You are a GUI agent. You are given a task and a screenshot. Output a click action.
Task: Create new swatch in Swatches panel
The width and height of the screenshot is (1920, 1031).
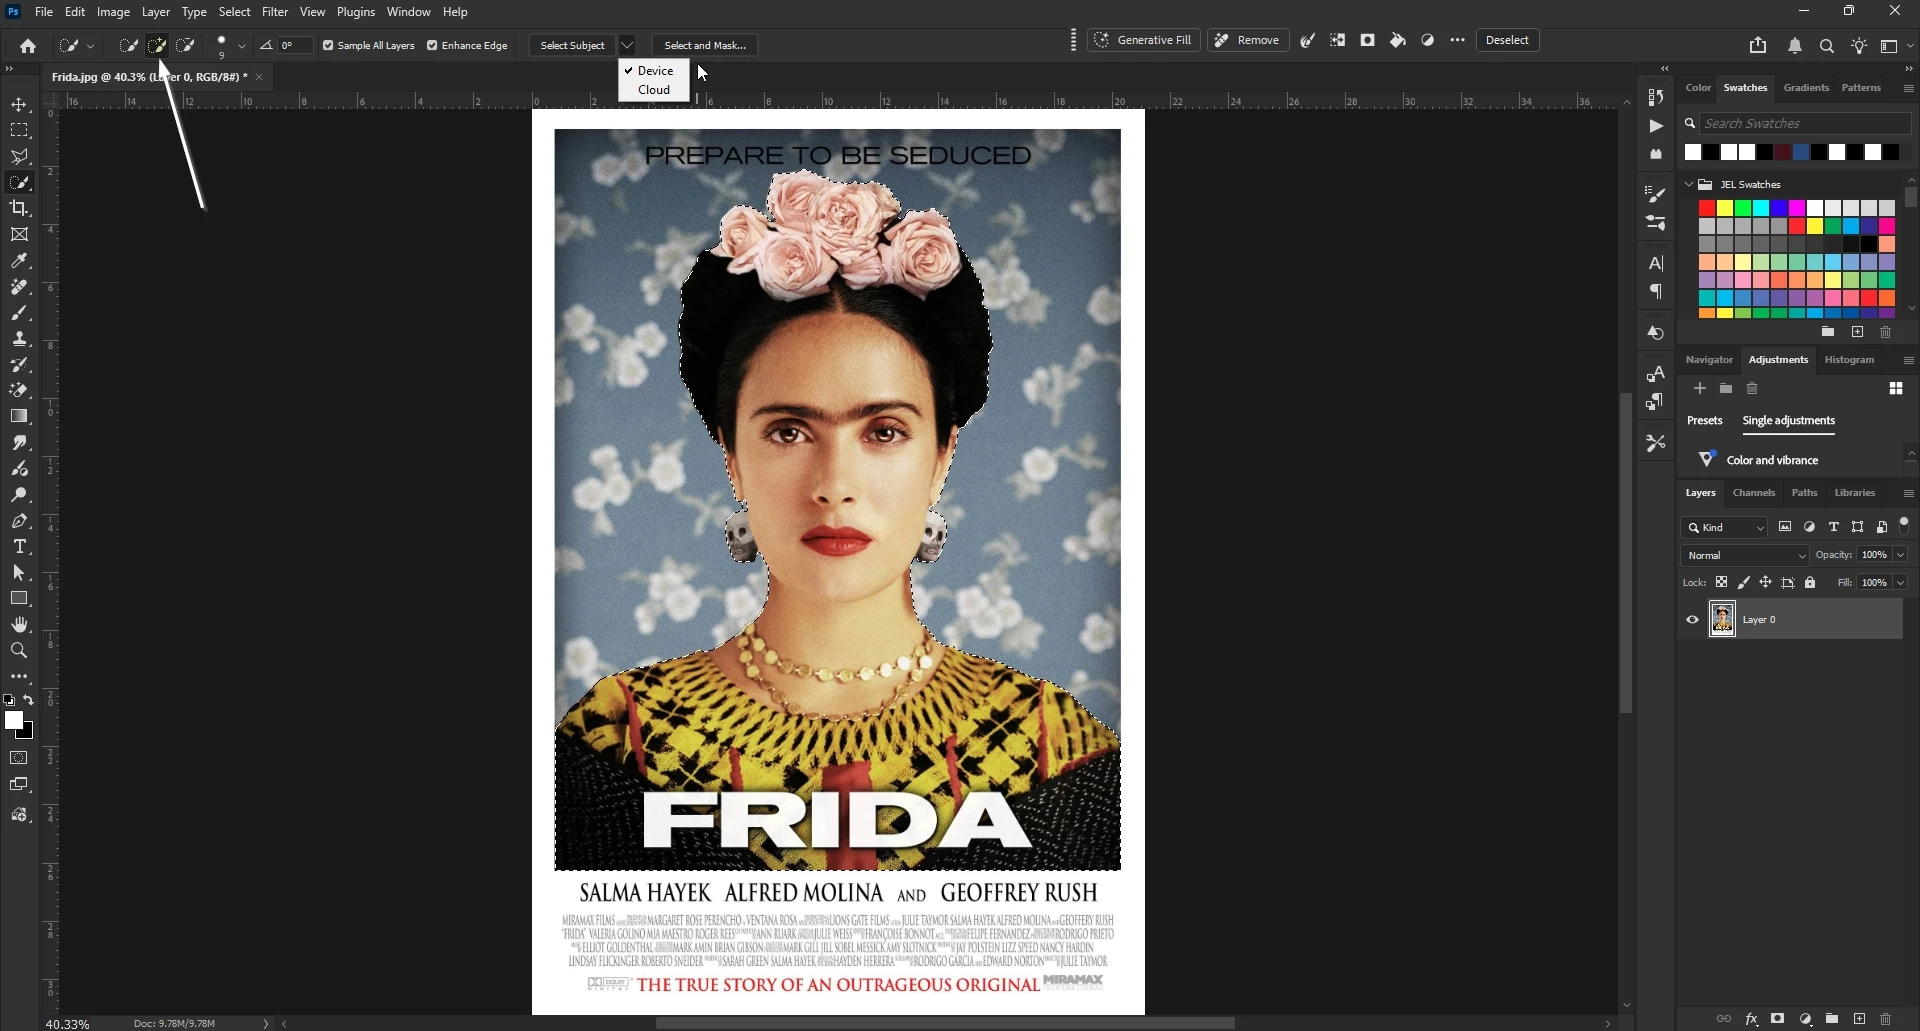click(x=1857, y=332)
